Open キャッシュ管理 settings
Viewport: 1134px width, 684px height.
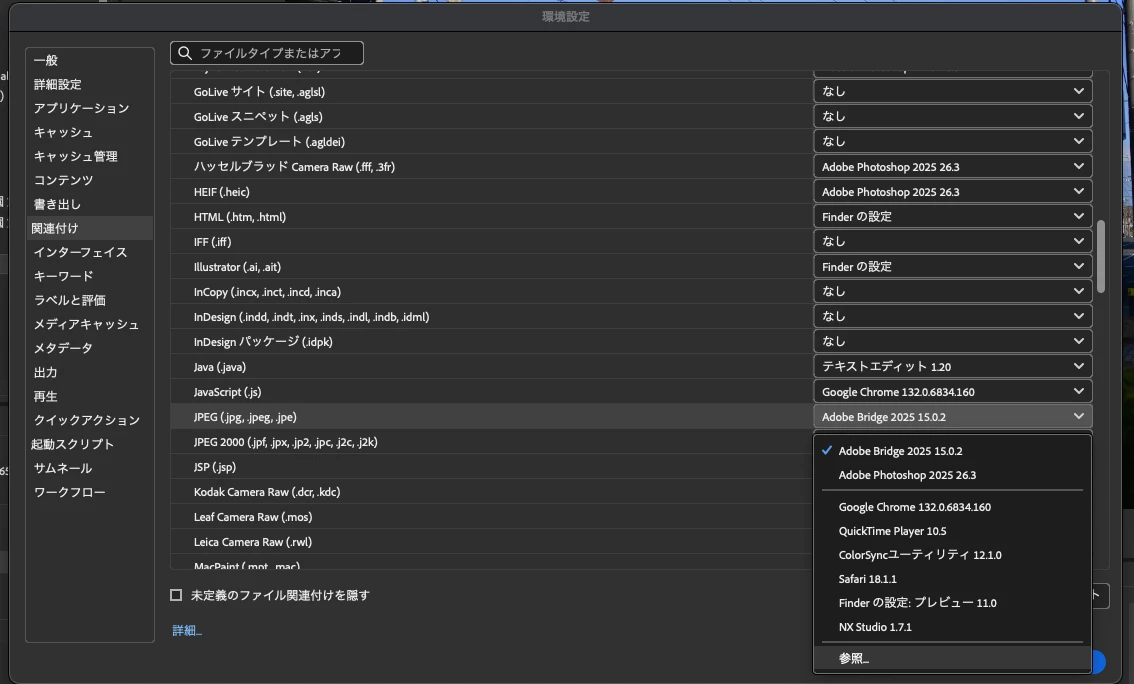click(75, 156)
